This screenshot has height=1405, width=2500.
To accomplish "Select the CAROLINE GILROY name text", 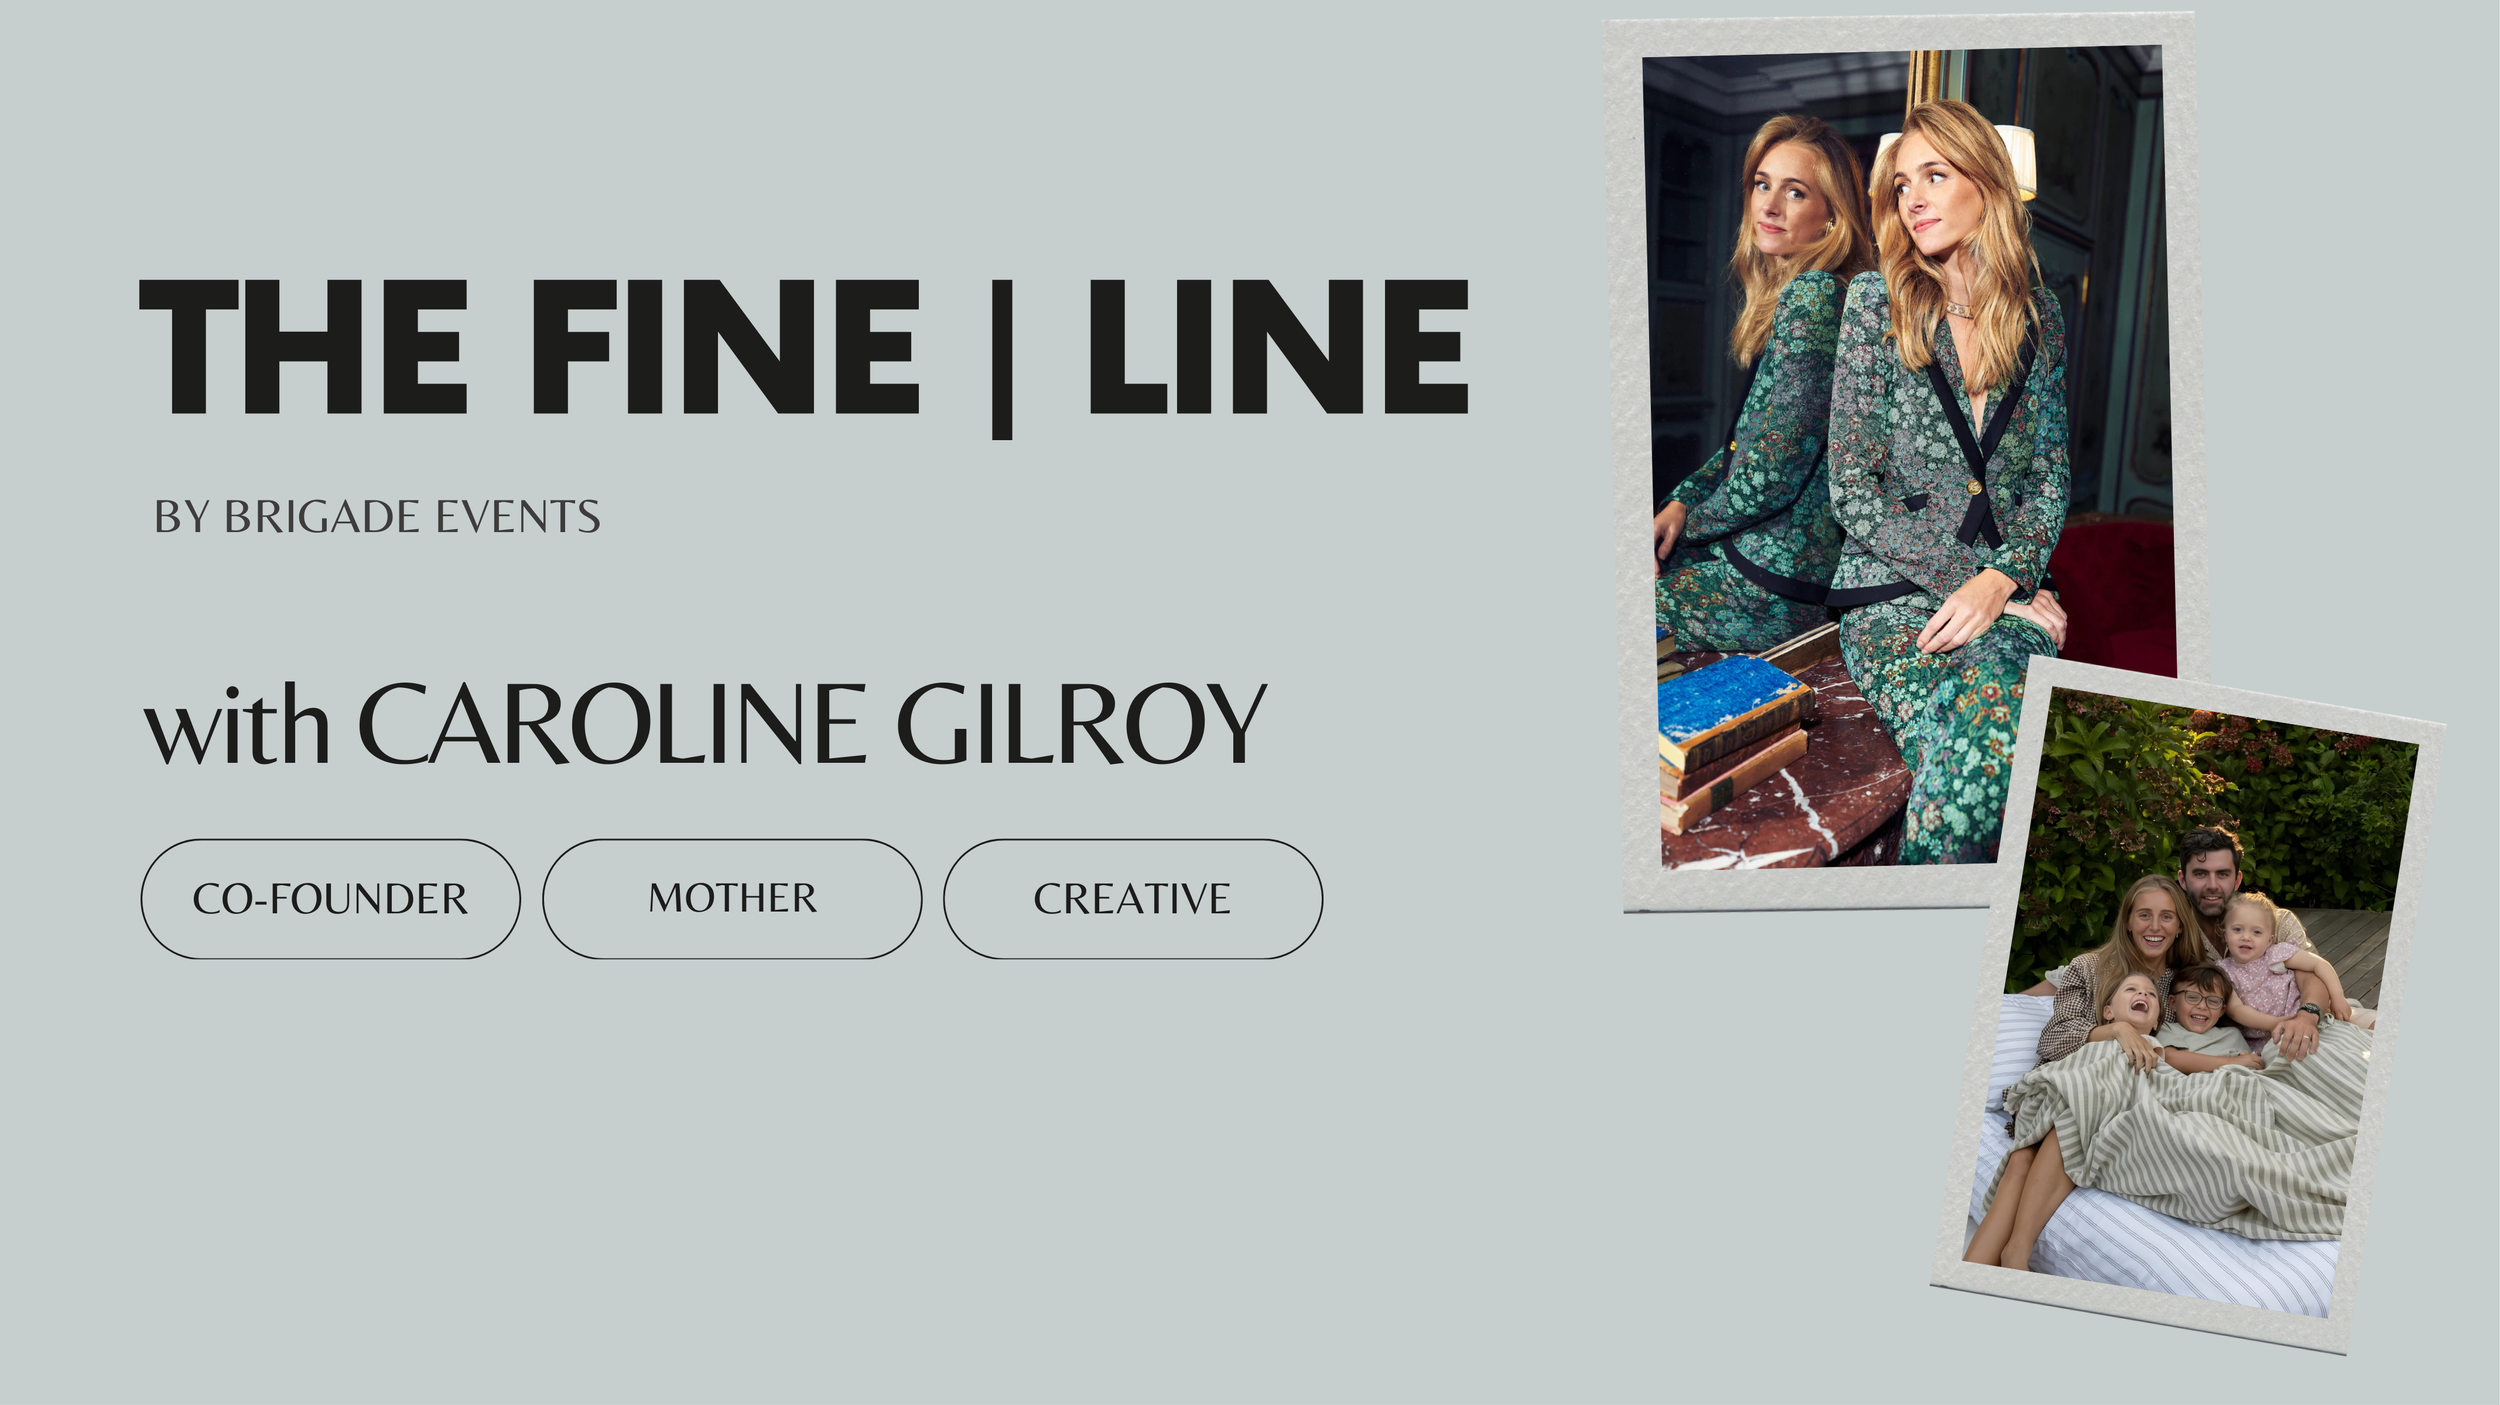I will [x=812, y=724].
